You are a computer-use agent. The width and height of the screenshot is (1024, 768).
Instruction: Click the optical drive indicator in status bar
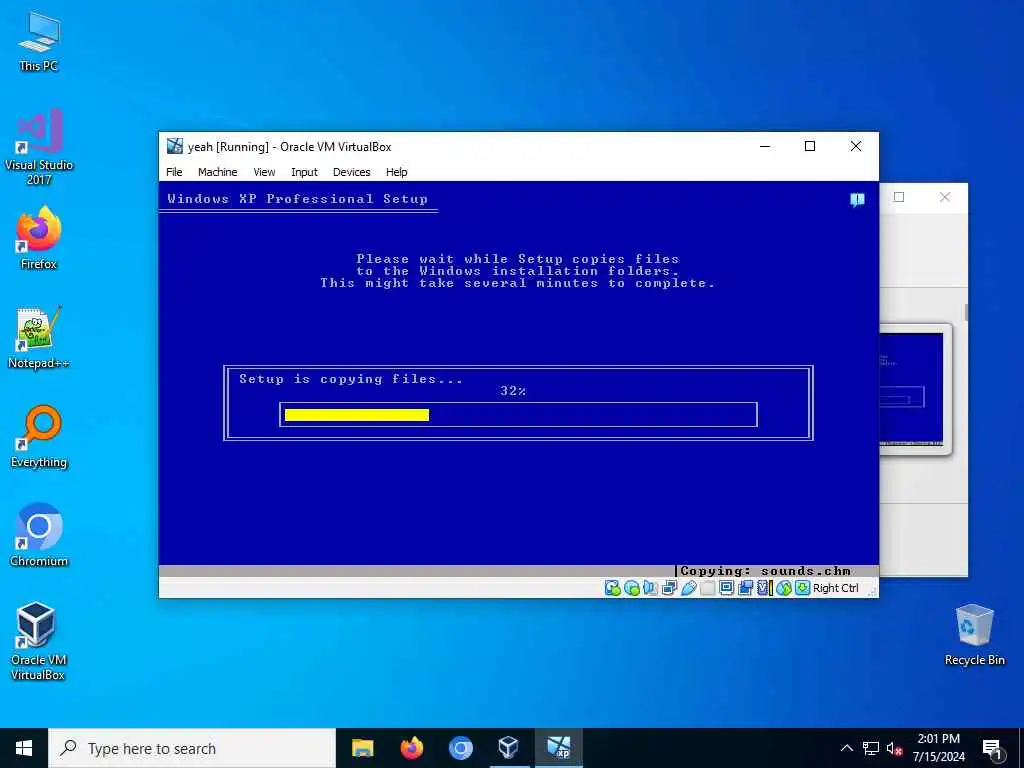click(632, 588)
